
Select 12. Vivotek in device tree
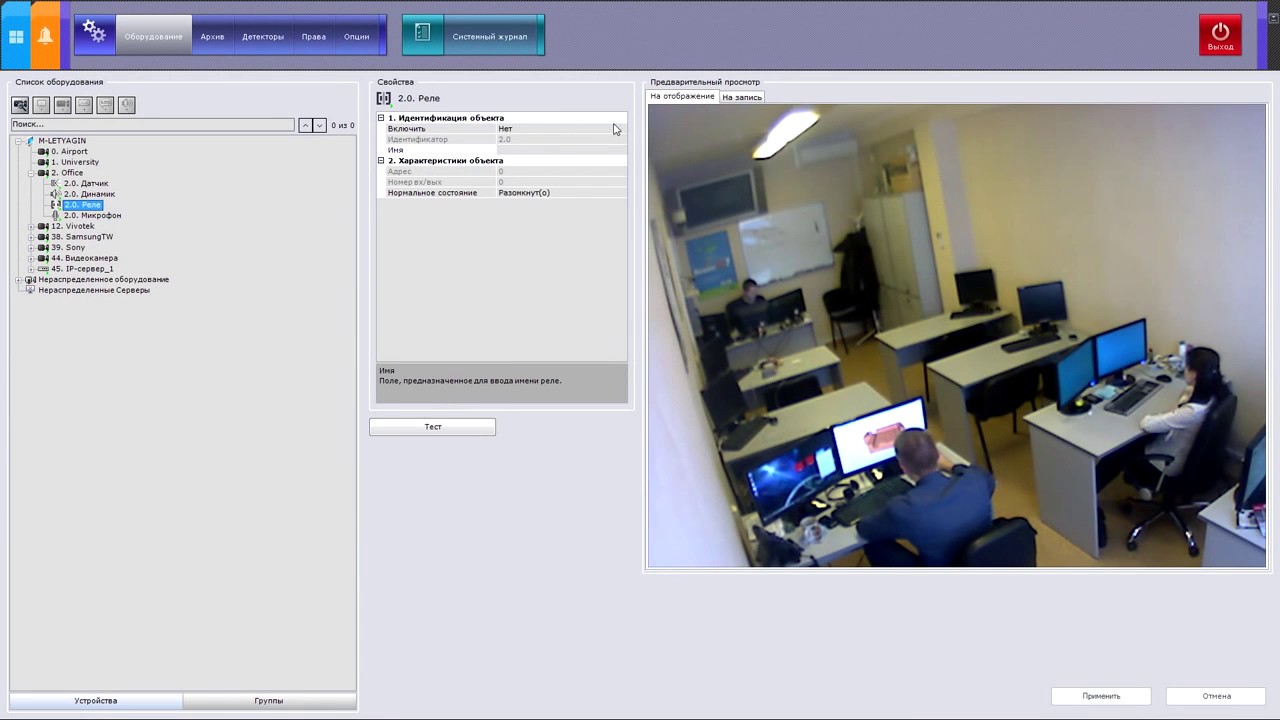tap(72, 227)
